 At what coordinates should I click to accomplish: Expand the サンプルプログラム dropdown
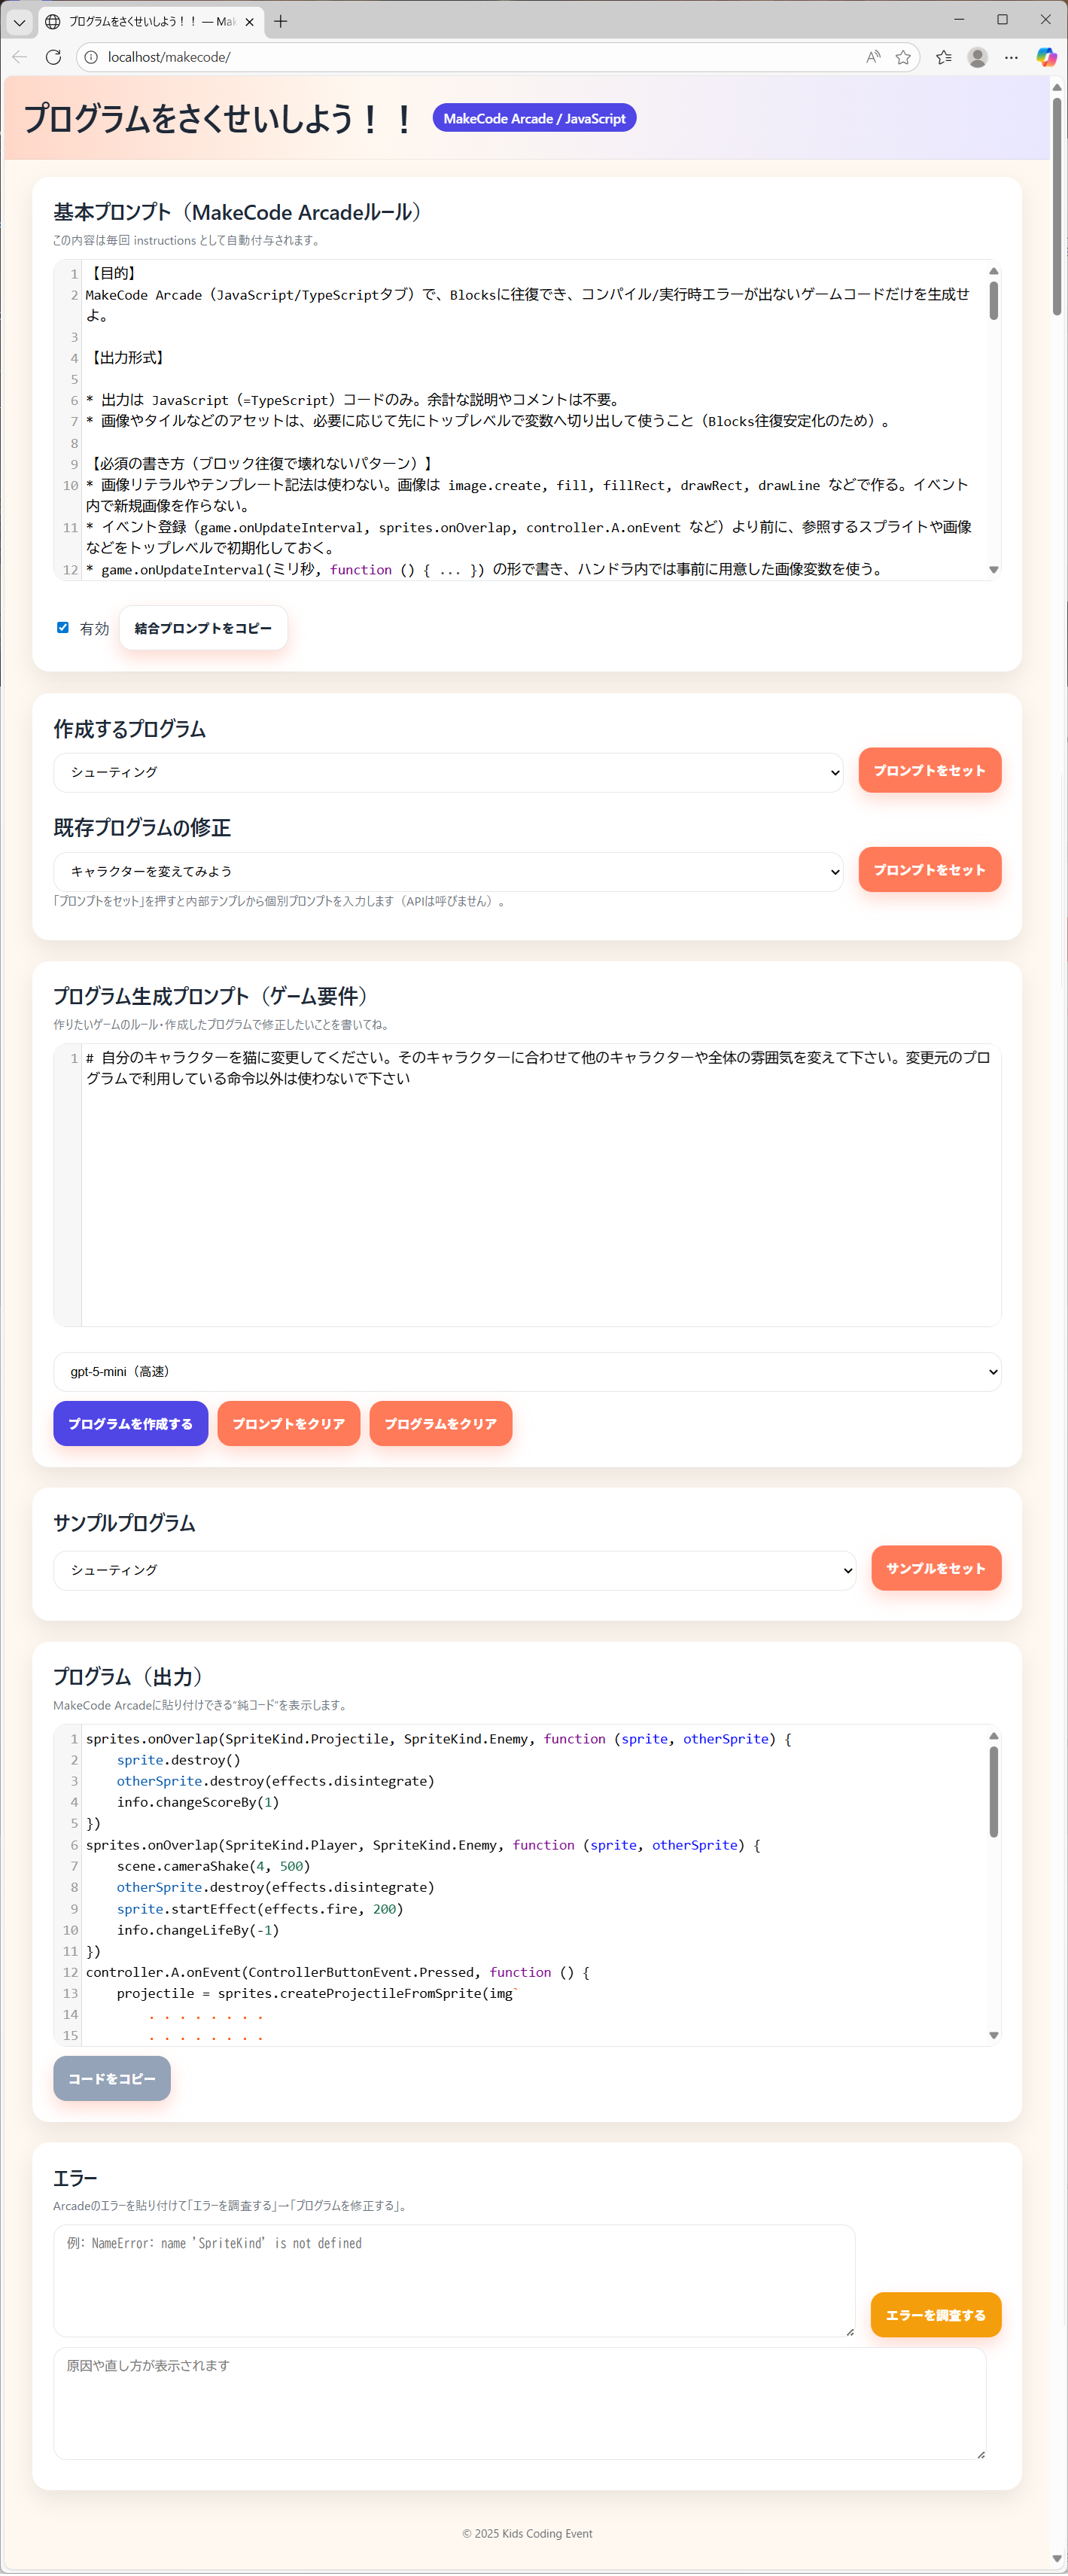pos(454,1569)
